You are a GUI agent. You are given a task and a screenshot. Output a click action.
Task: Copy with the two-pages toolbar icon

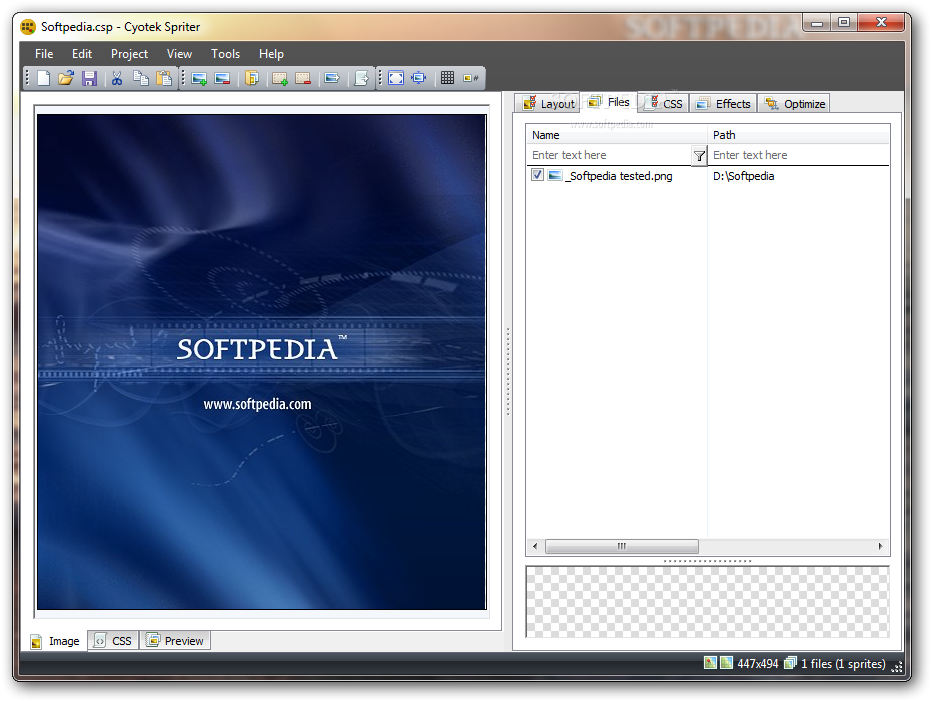141,78
